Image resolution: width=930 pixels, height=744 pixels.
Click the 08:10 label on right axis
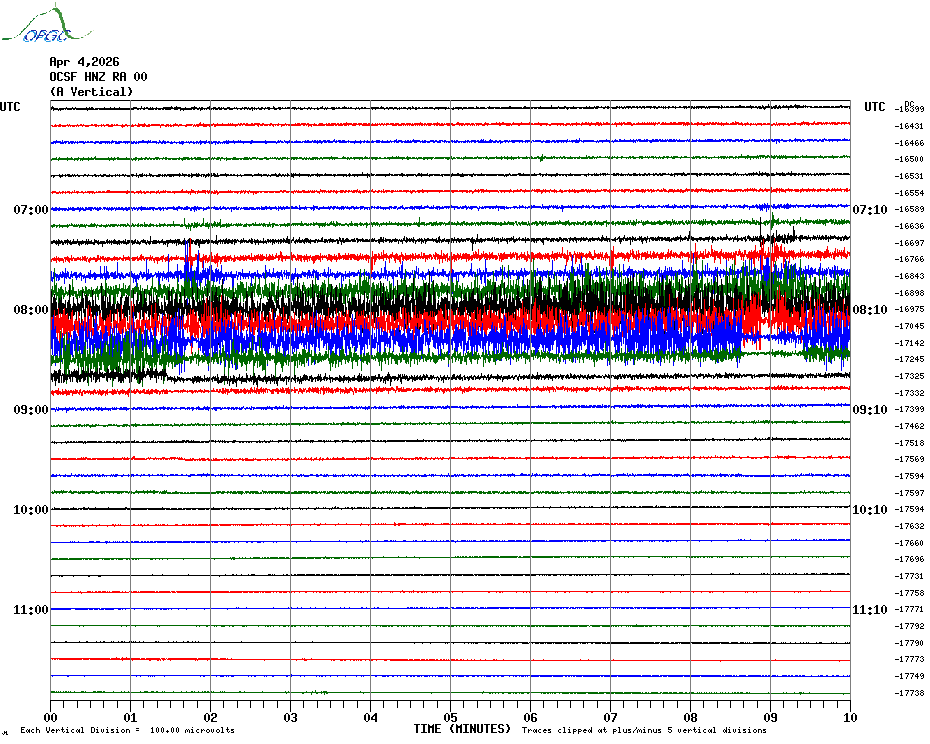[870, 310]
